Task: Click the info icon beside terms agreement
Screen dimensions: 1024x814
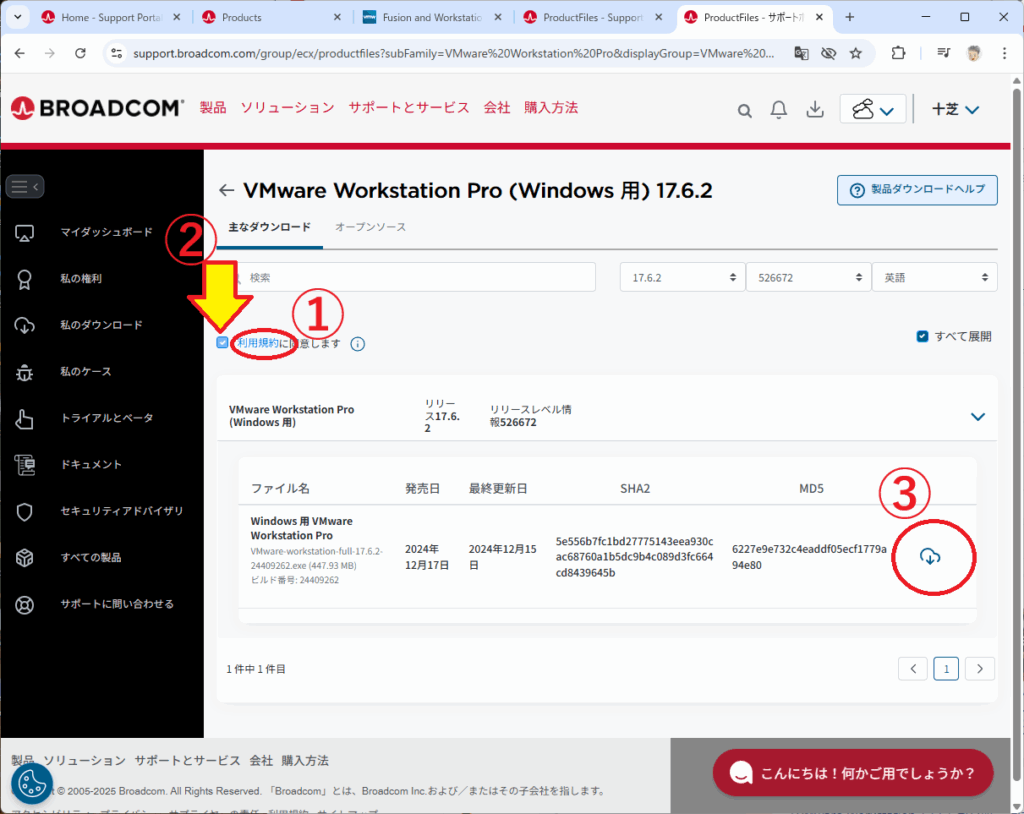Action: pyautogui.click(x=358, y=344)
